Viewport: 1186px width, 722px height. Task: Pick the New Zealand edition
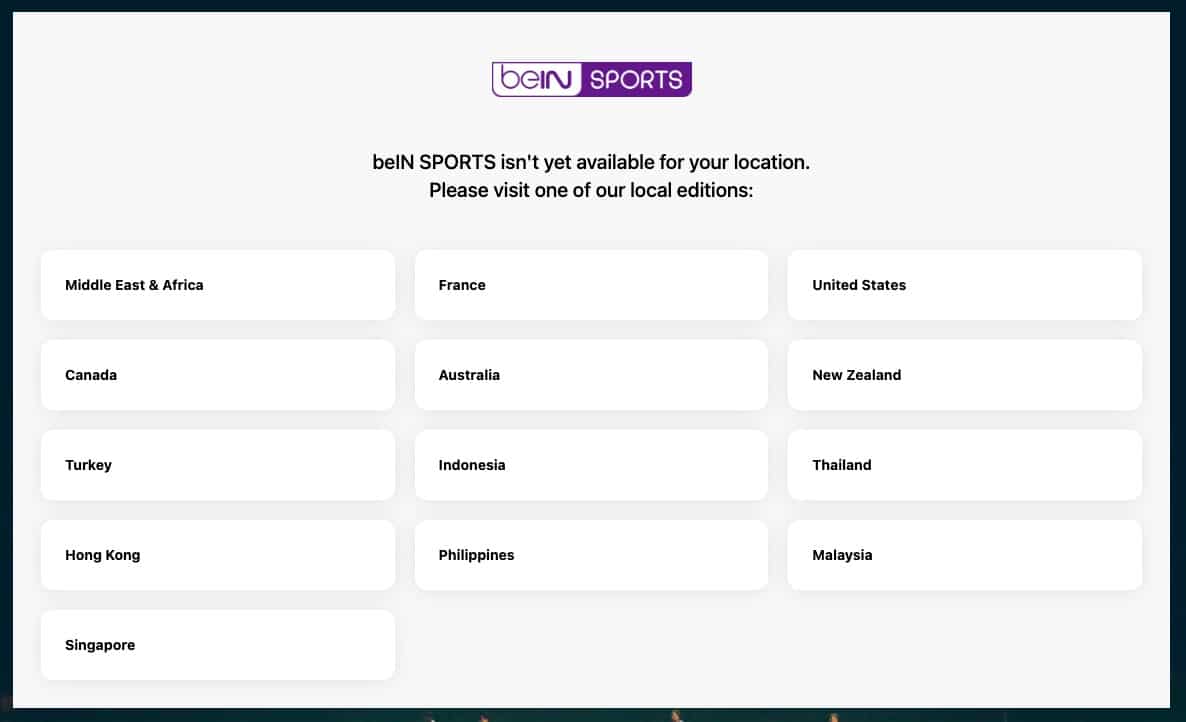point(965,375)
